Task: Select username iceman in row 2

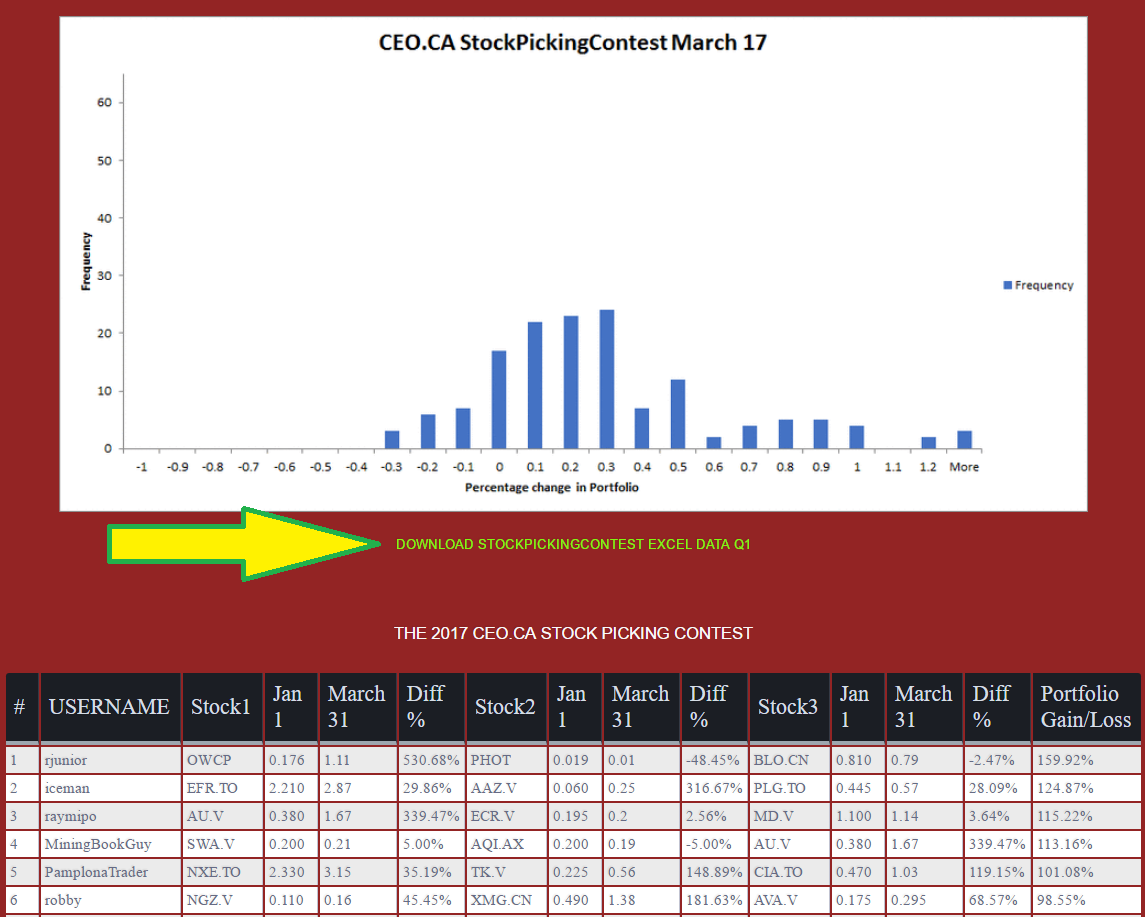Action: 110,789
